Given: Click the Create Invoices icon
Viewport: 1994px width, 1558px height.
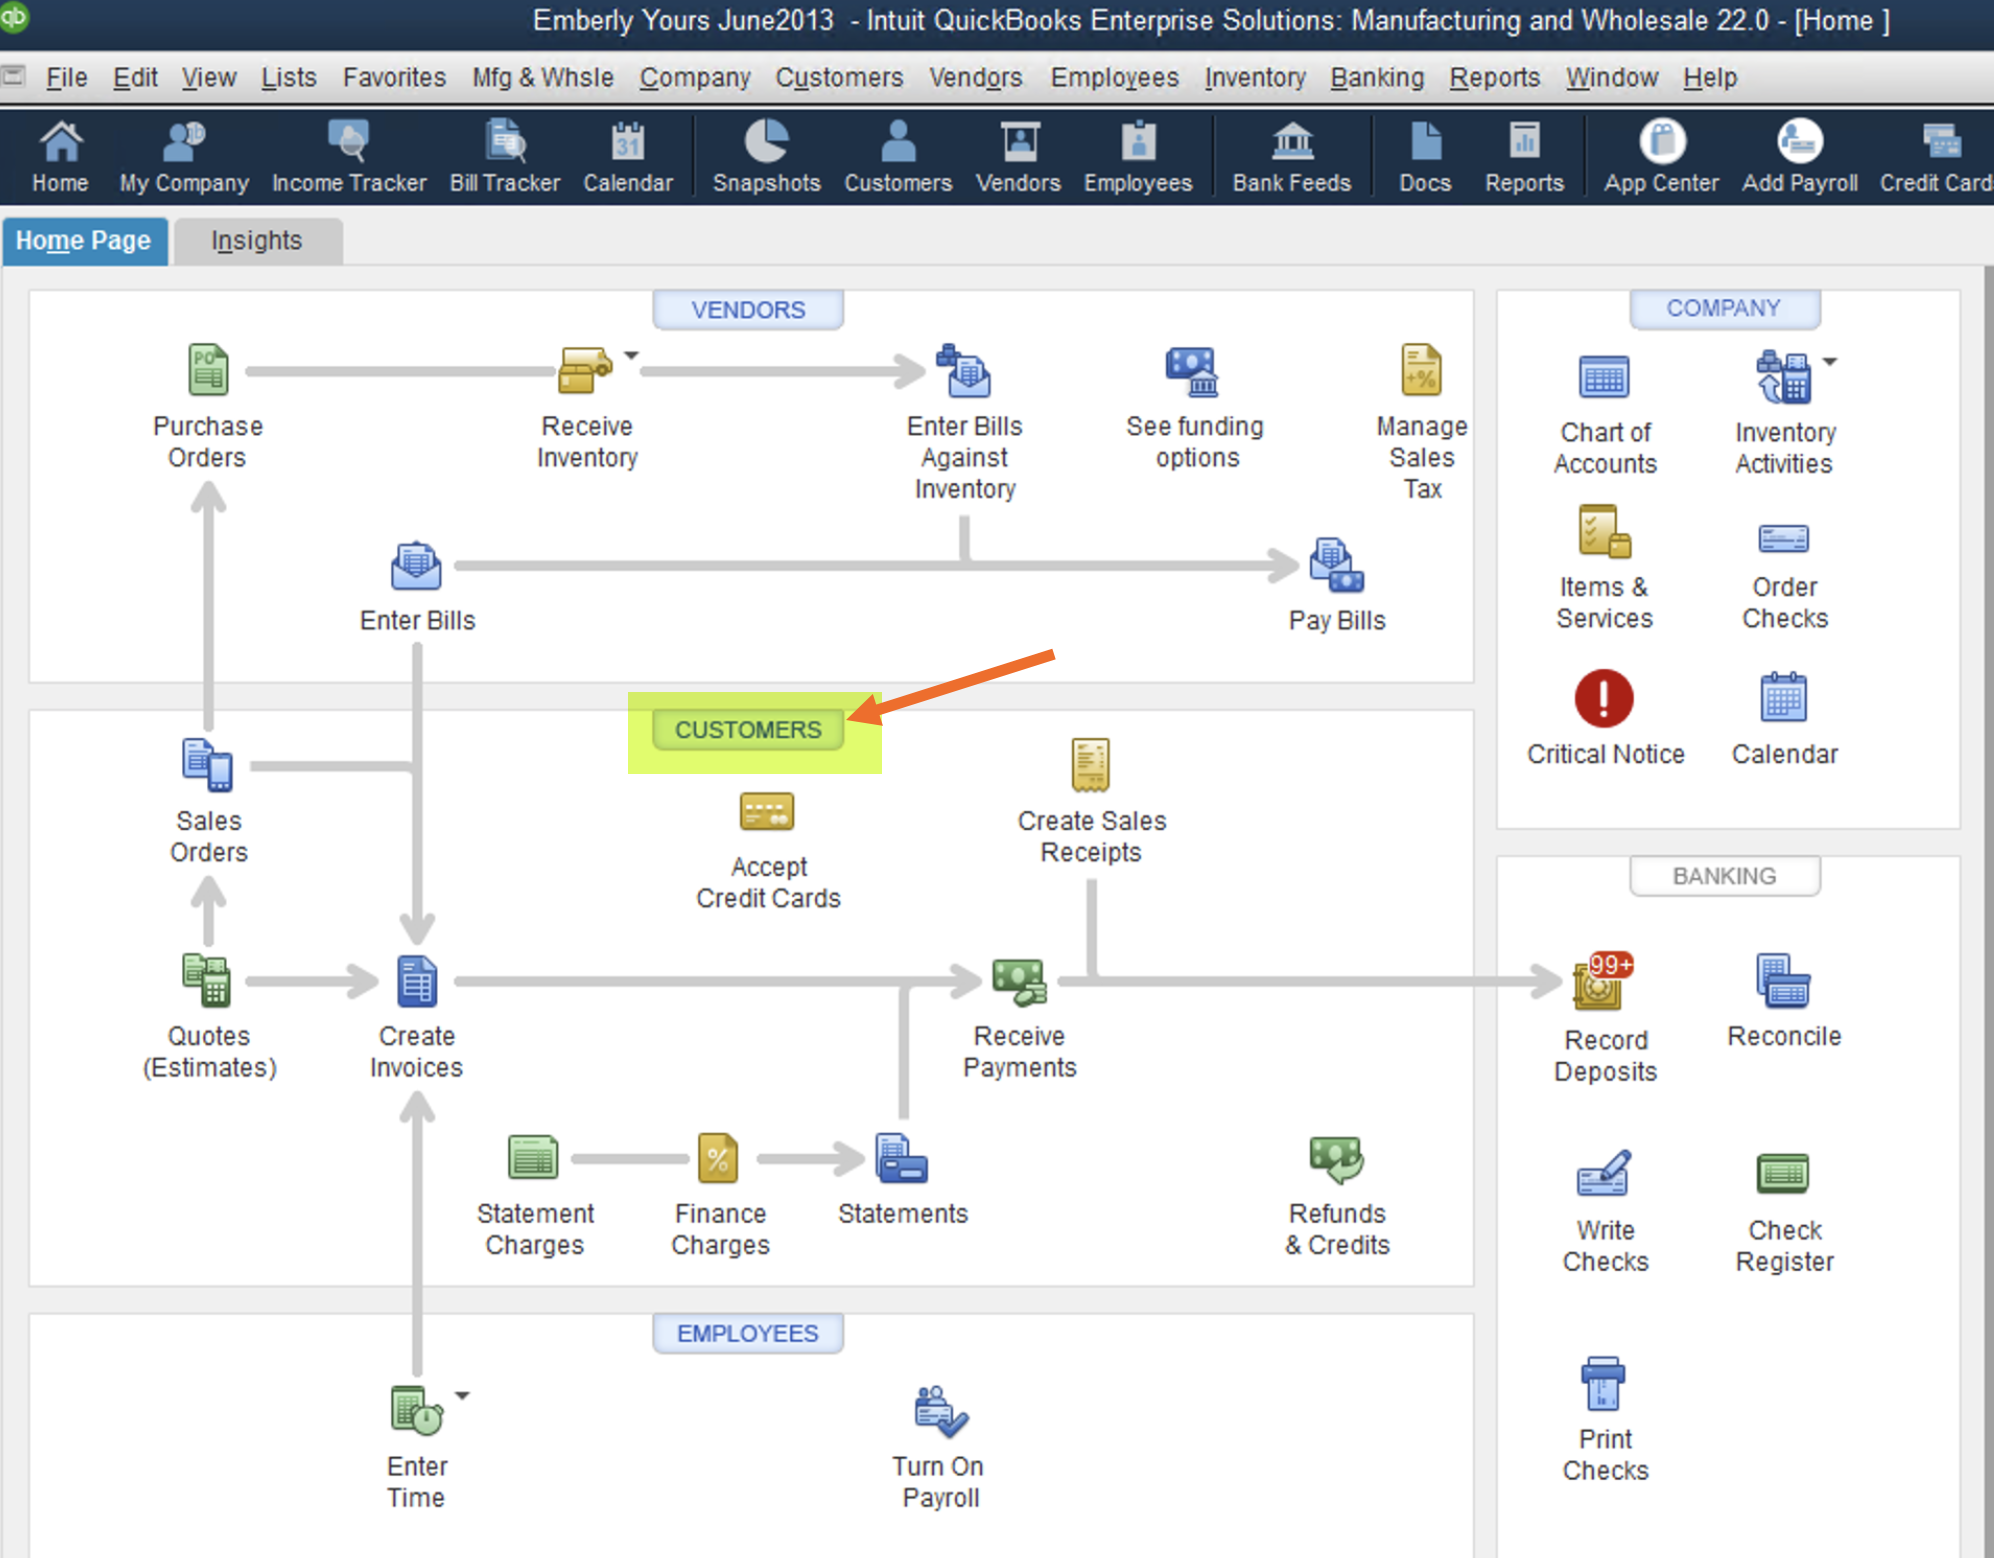Looking at the screenshot, I should click(416, 981).
